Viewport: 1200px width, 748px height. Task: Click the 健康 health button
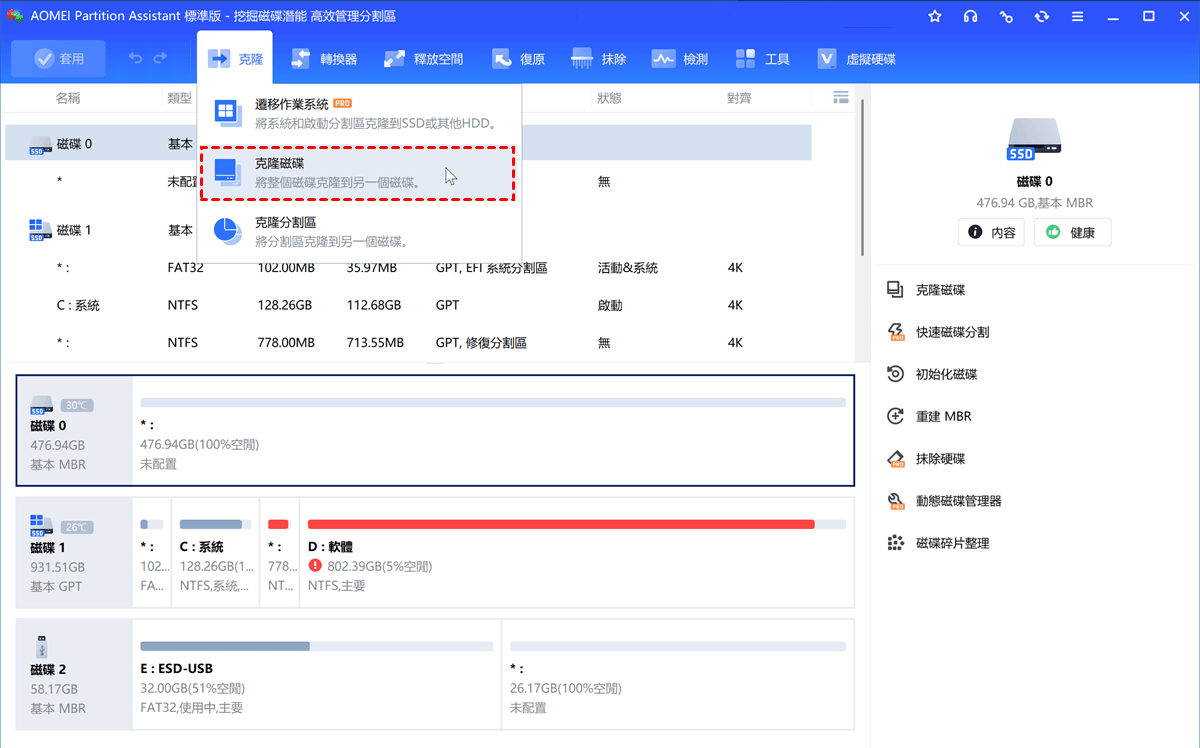point(1072,232)
